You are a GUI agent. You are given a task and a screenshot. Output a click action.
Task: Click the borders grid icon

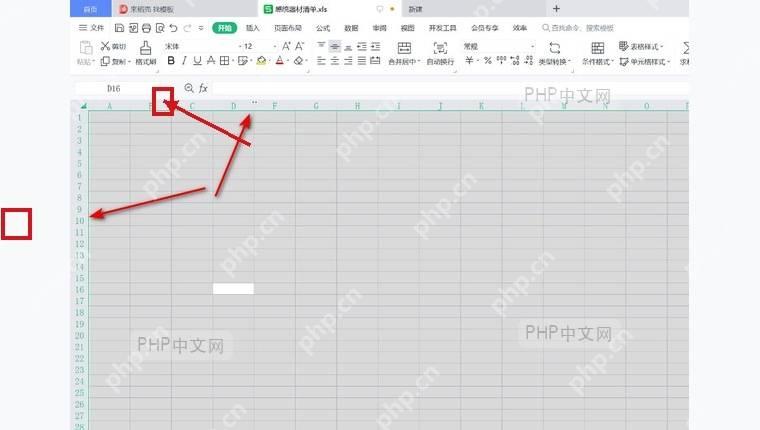[x=224, y=61]
